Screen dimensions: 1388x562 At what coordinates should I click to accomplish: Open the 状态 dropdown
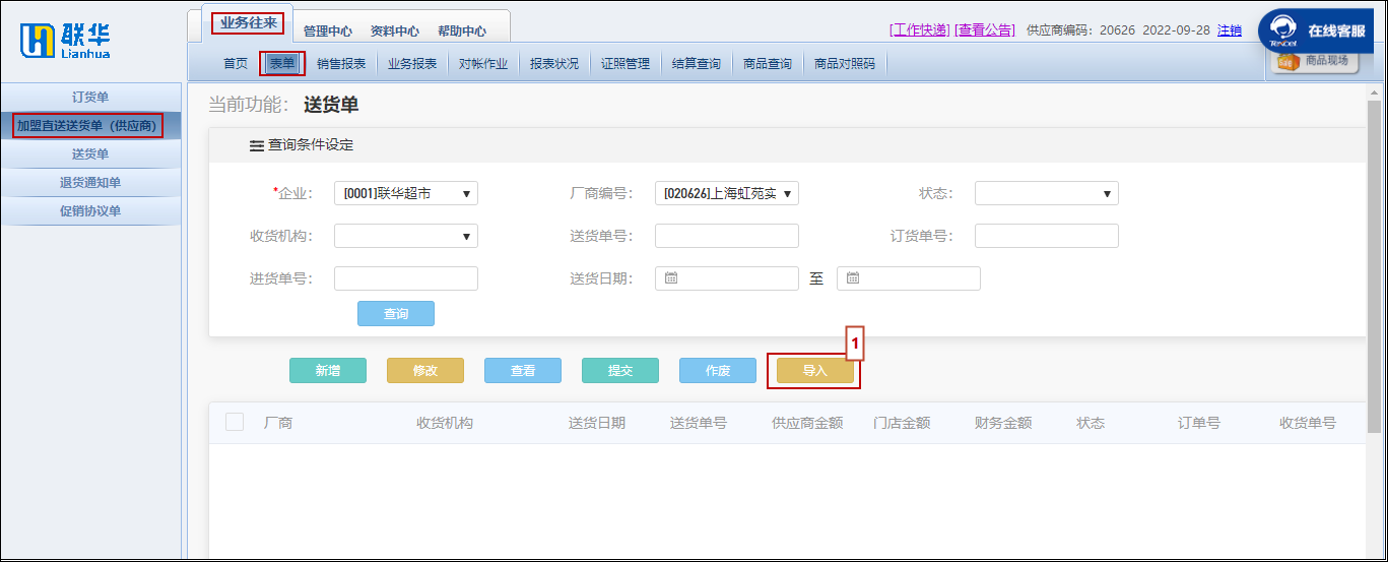[x=1047, y=194]
